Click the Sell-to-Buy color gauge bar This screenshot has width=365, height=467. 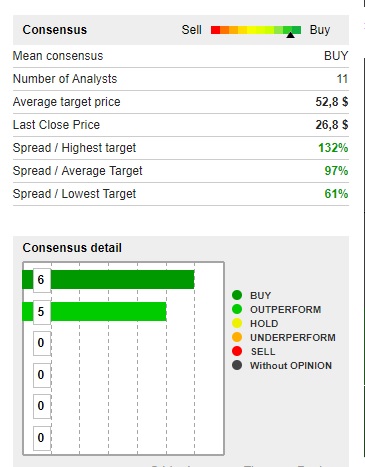[256, 30]
